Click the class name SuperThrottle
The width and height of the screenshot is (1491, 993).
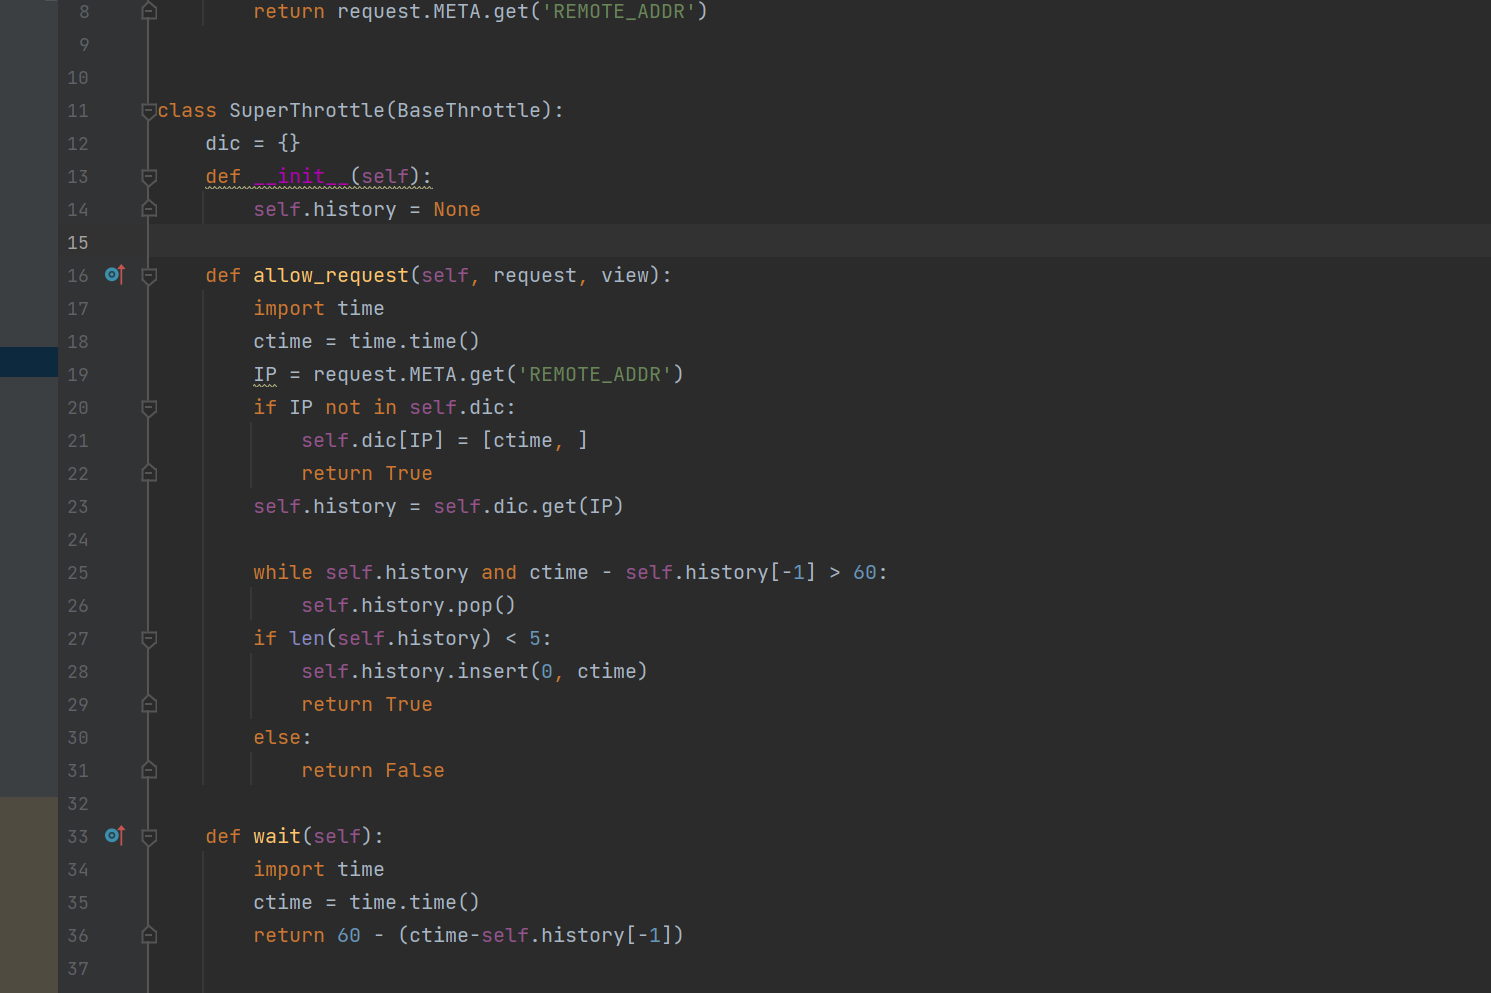click(307, 110)
